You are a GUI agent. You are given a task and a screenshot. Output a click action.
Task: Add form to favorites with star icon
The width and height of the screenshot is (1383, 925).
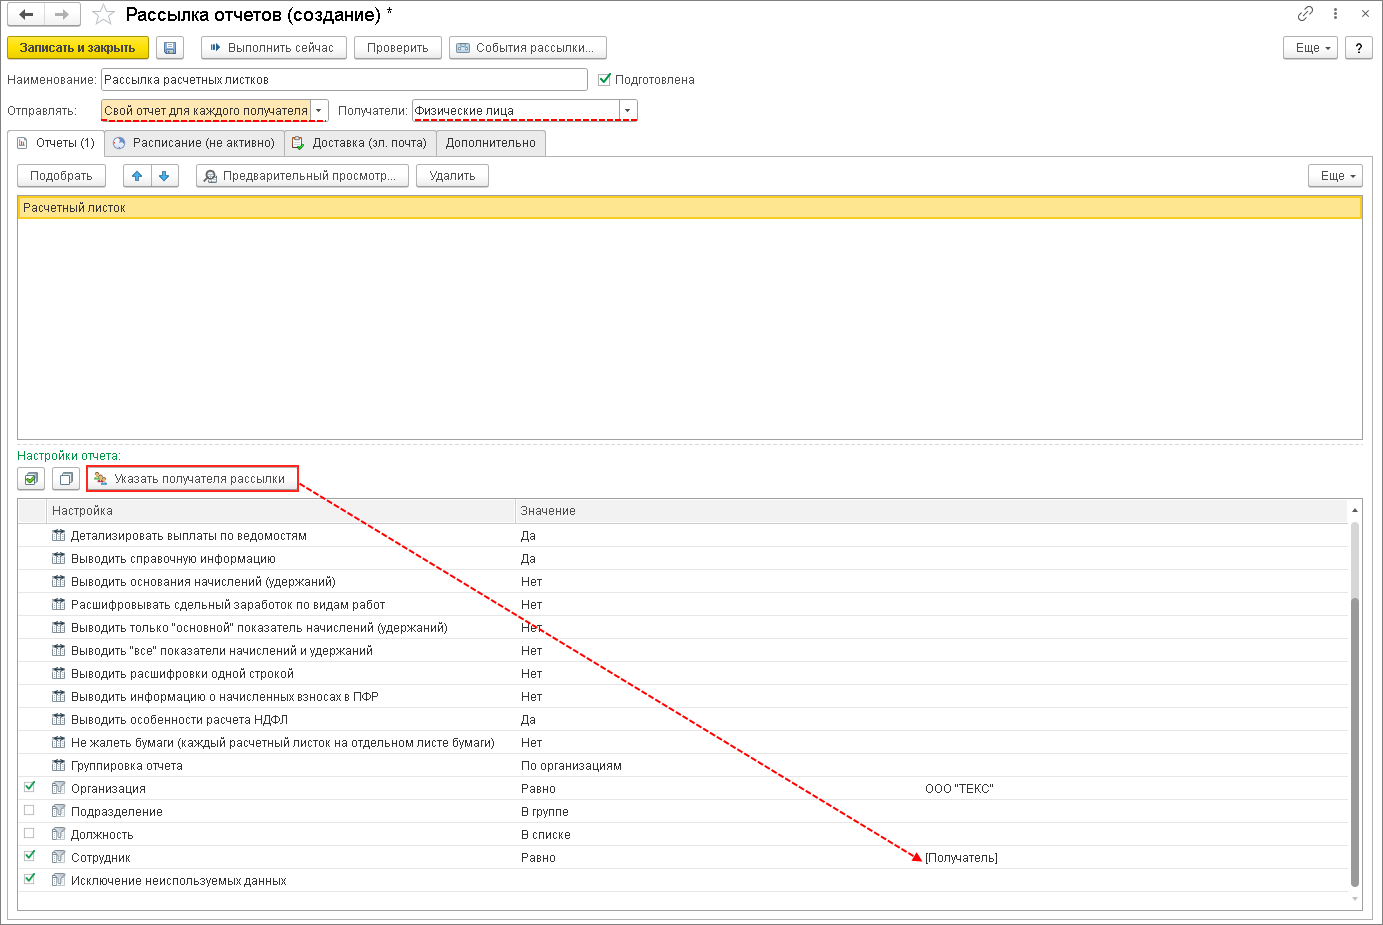pyautogui.click(x=103, y=15)
